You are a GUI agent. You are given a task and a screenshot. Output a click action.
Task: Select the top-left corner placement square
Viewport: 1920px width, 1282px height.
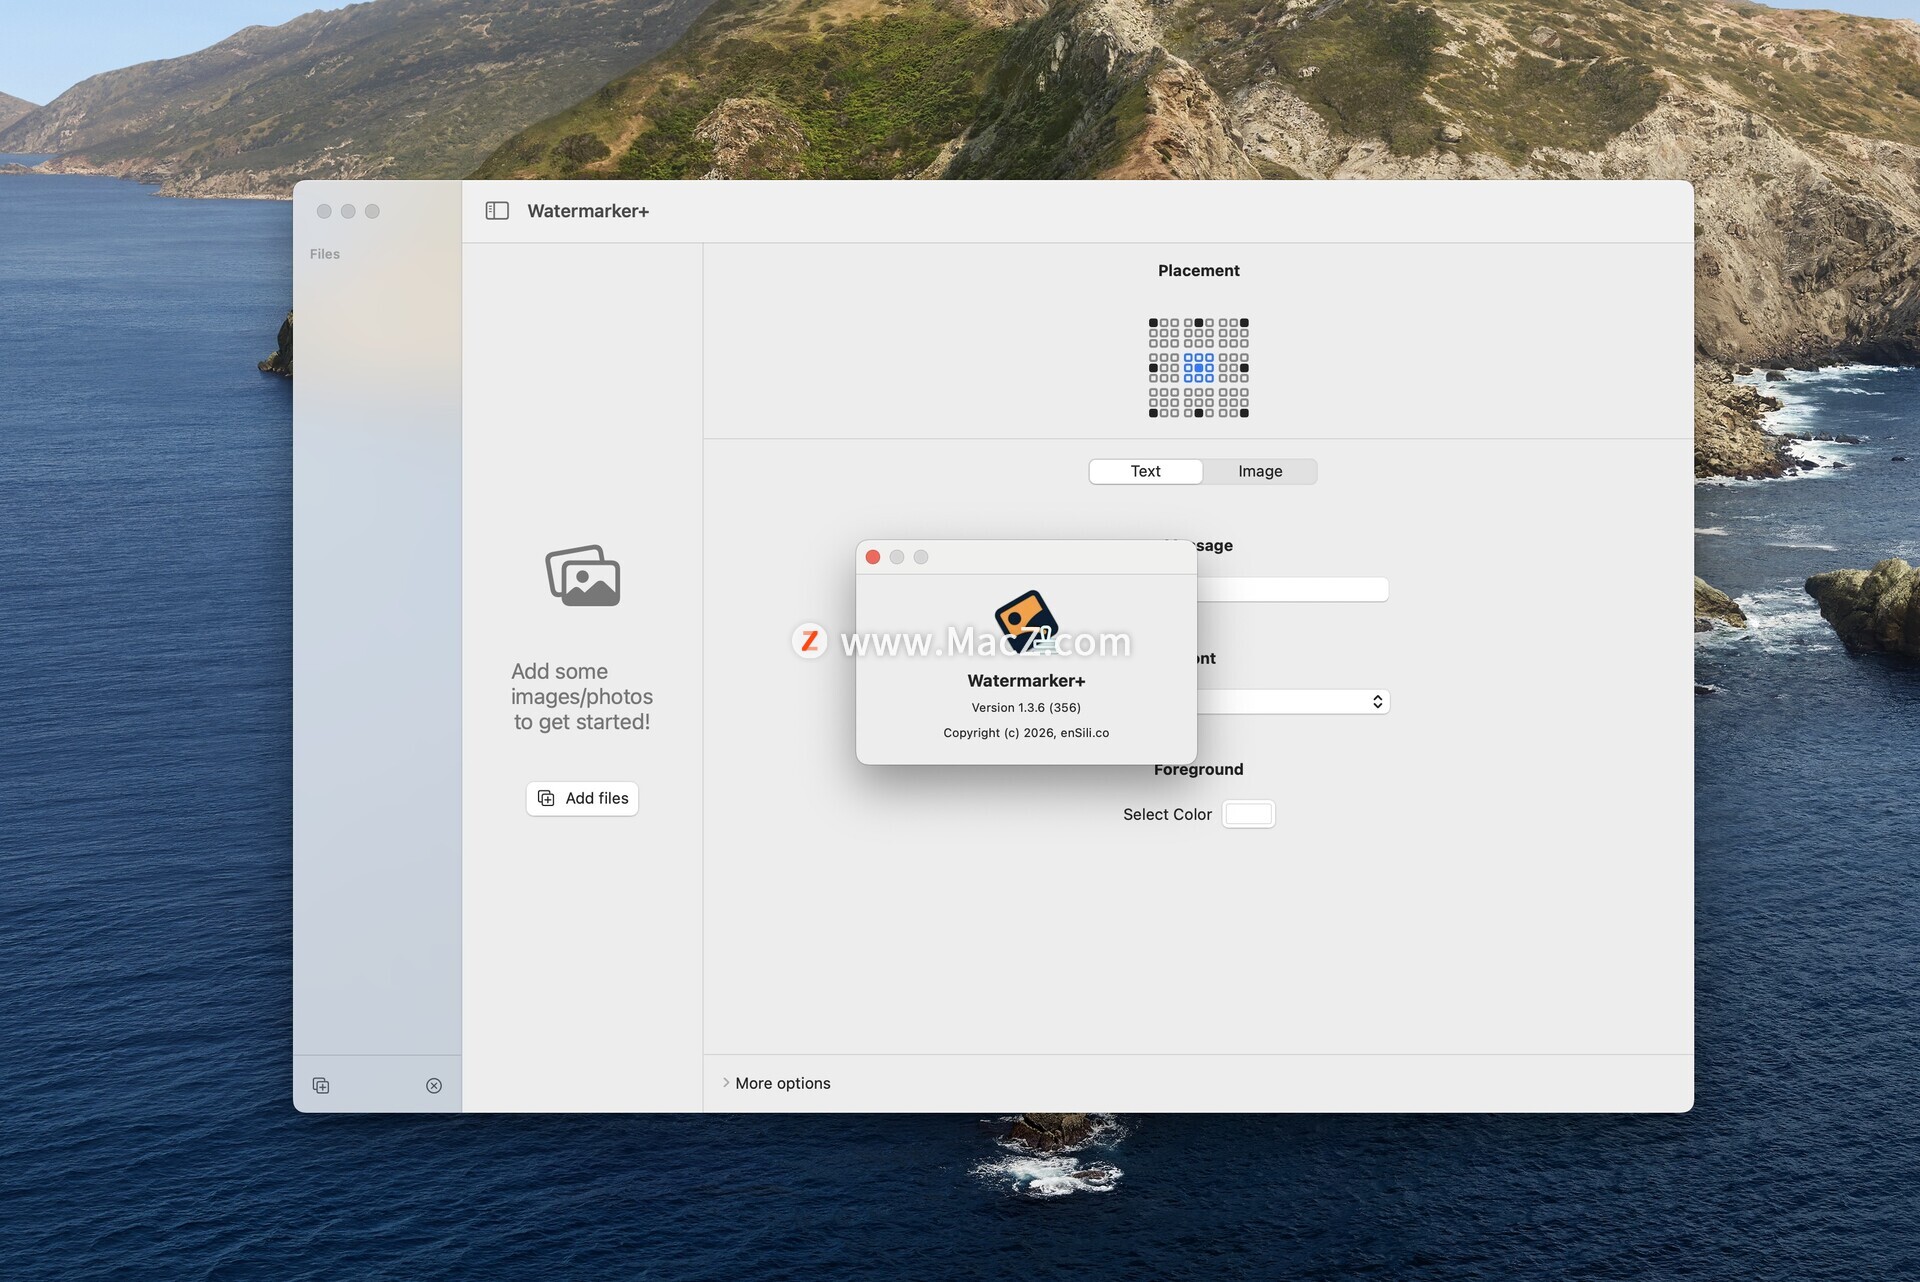point(1153,323)
